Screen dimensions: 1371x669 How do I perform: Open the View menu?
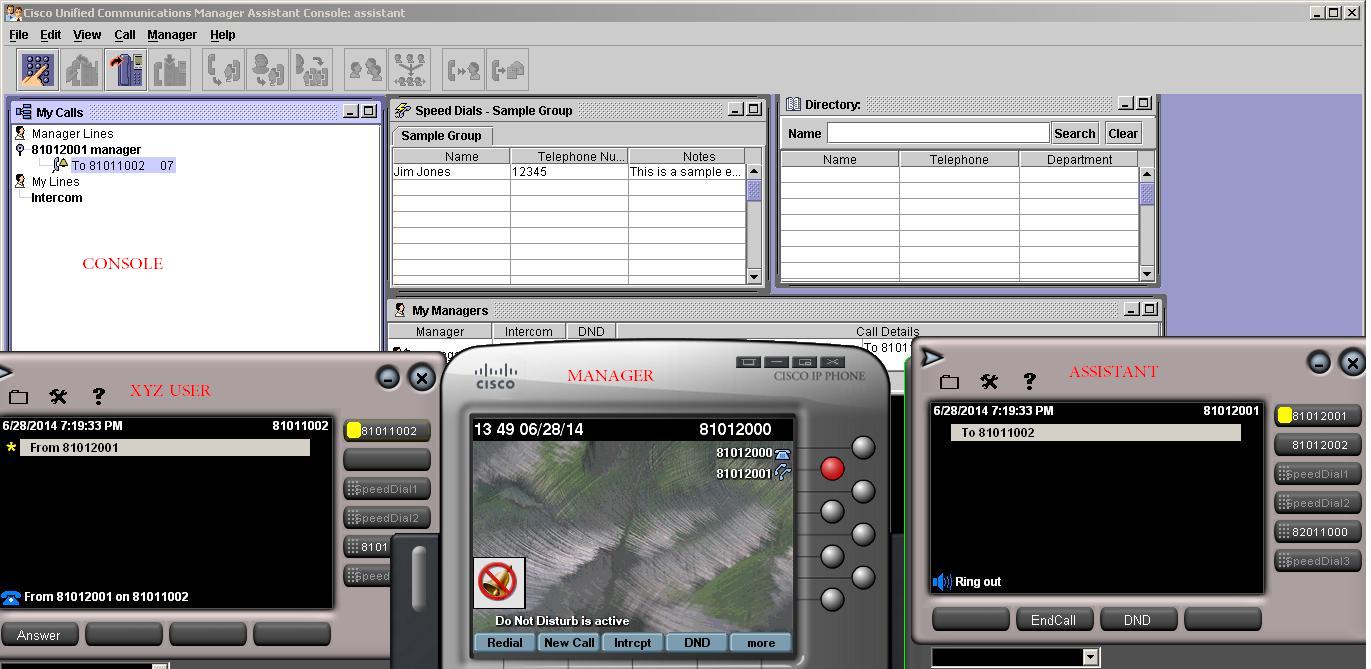pos(87,34)
